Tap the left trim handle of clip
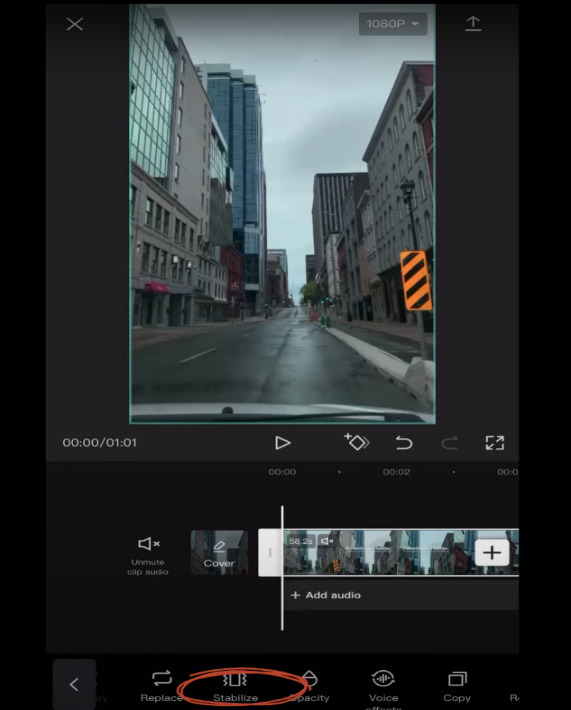 click(x=270, y=552)
